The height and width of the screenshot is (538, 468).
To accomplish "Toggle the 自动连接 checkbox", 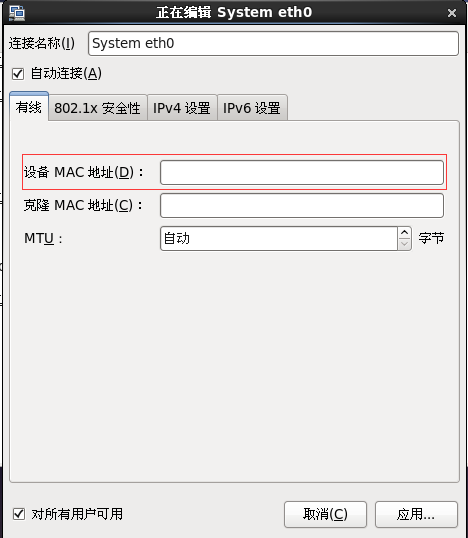I will click(18, 74).
